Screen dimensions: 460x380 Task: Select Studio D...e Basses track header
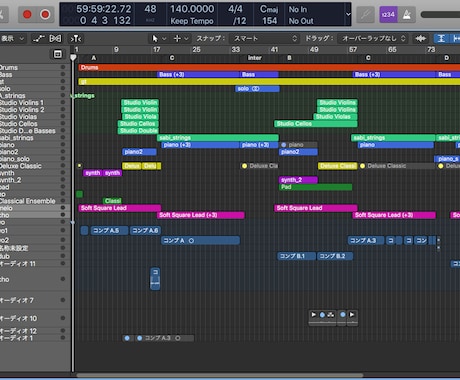35,131
